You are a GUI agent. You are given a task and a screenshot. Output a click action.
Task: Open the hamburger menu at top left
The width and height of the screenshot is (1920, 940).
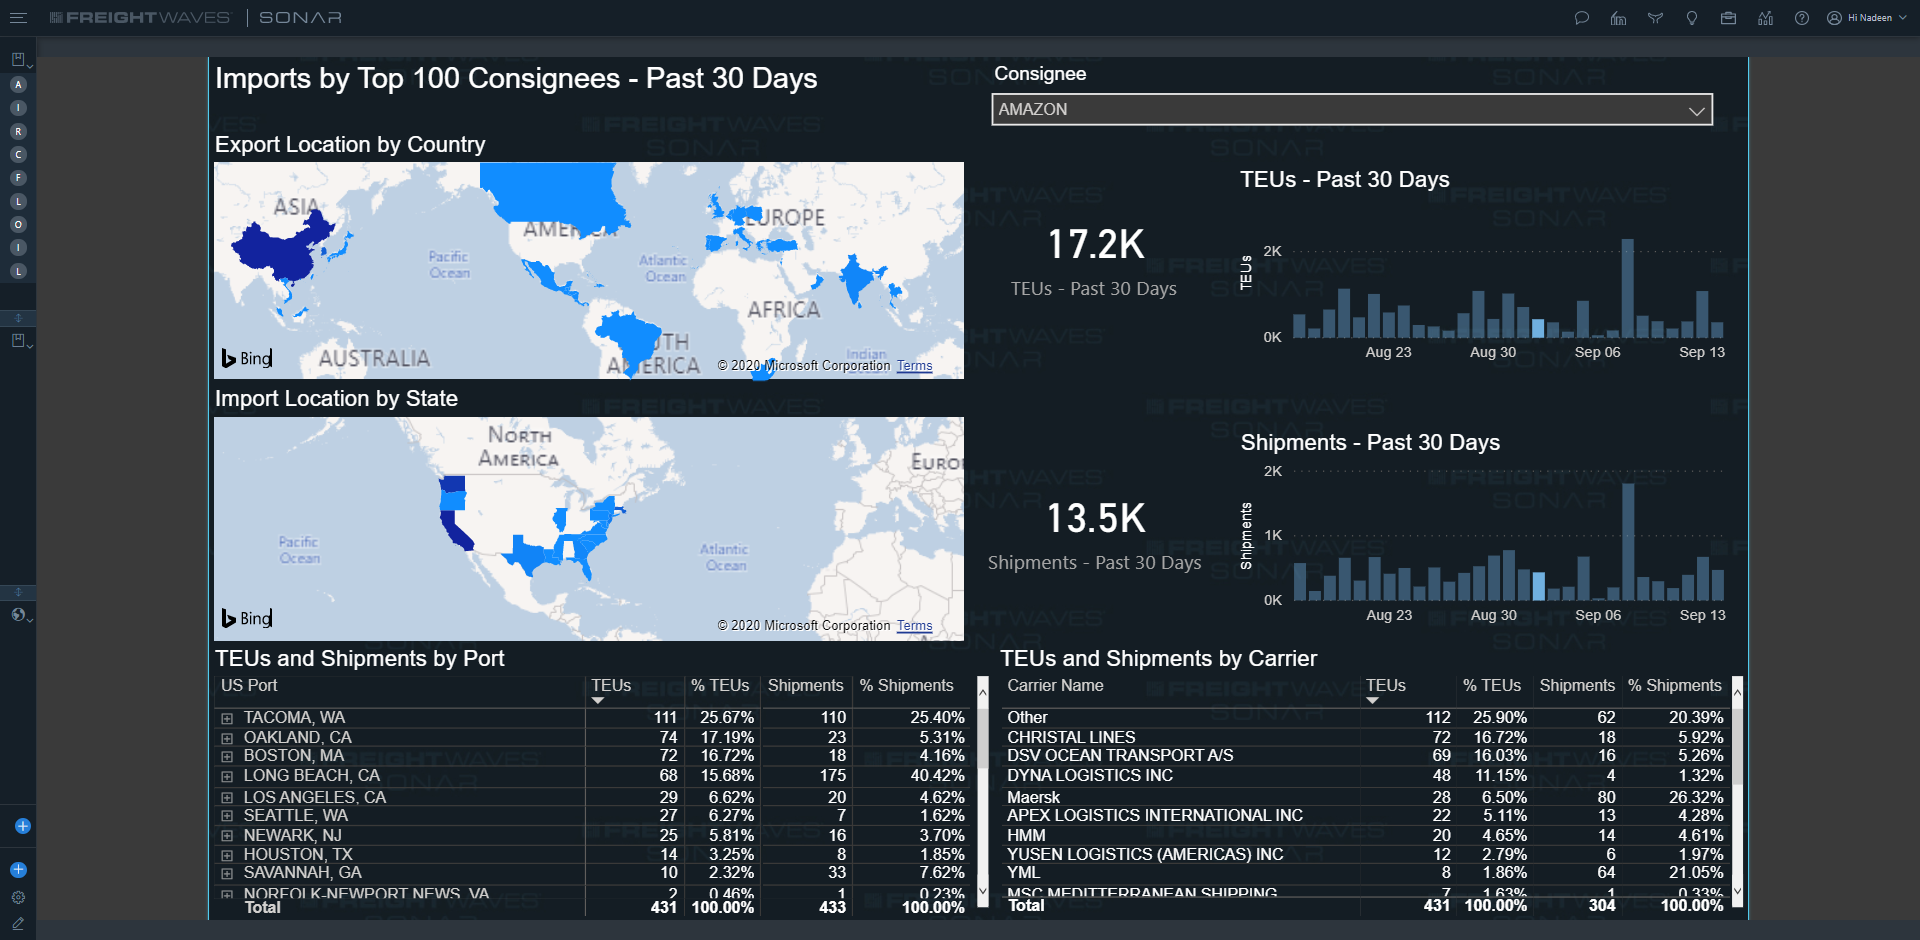pyautogui.click(x=18, y=18)
